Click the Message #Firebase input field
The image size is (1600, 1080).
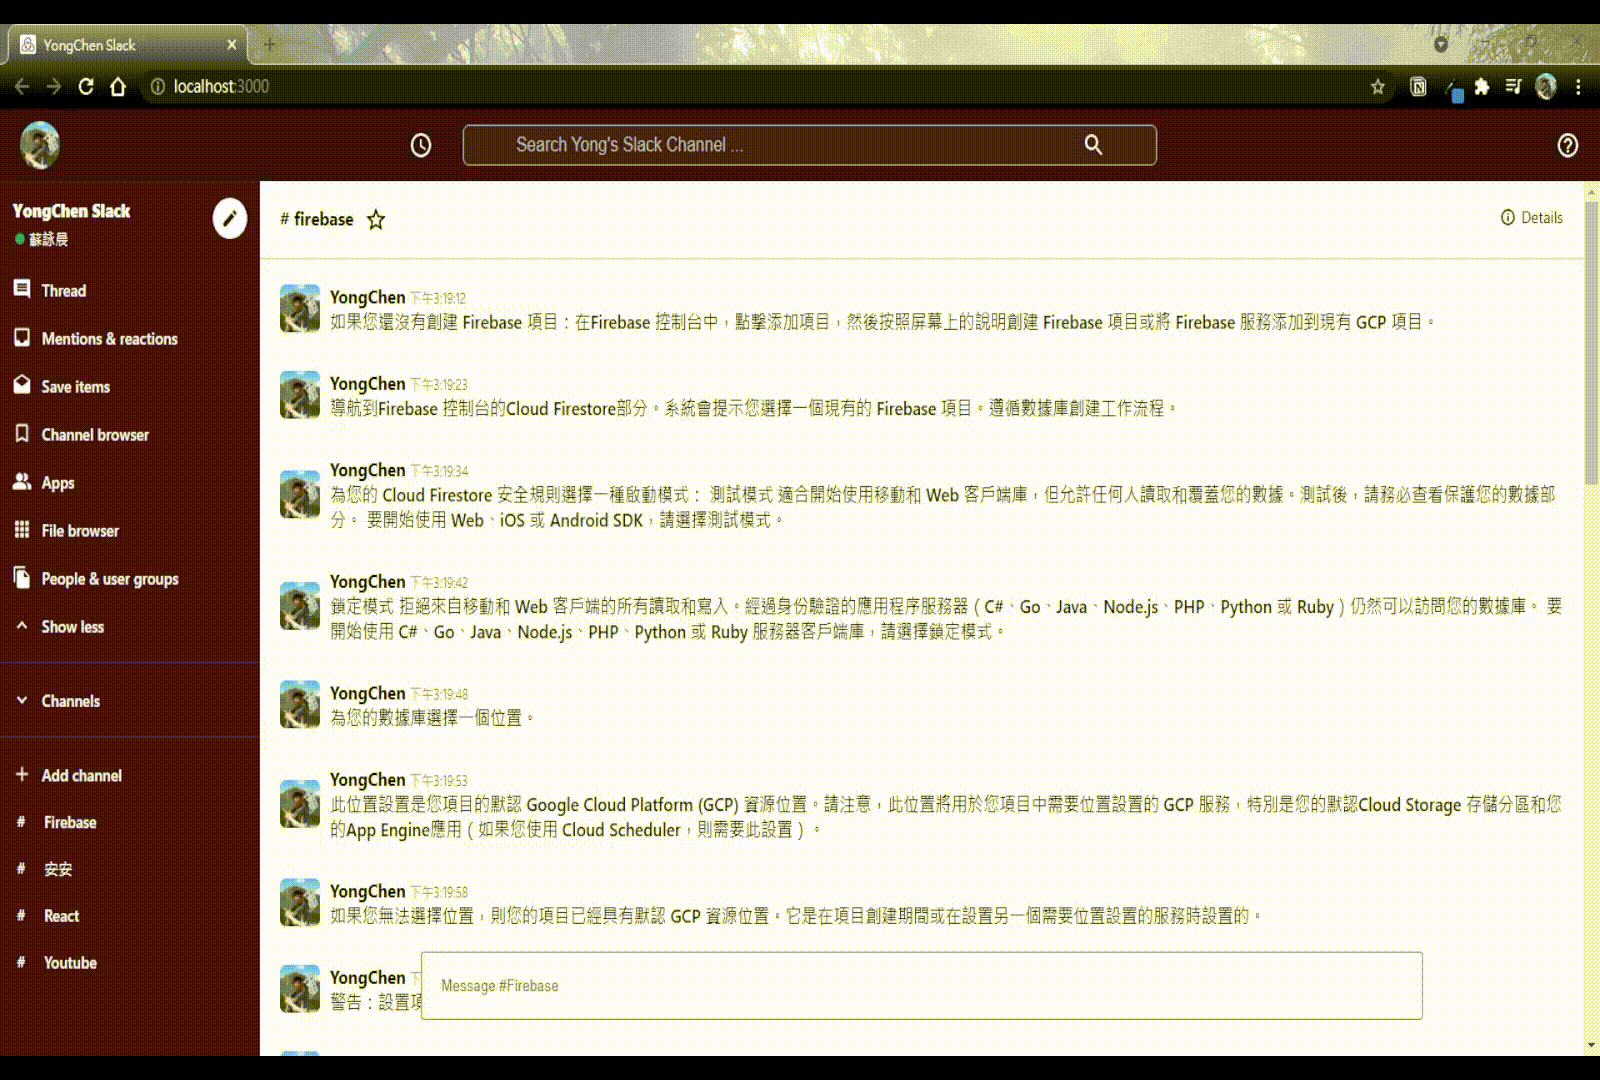click(921, 986)
